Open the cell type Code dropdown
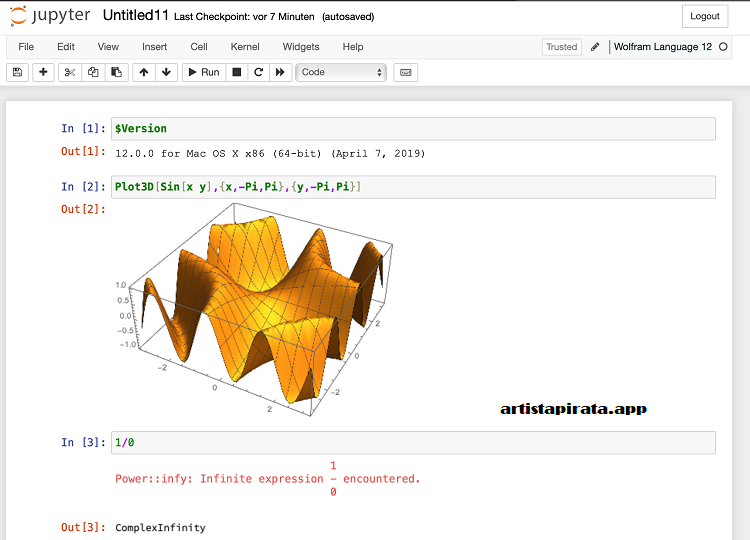Screen dimensions: 750x540 pos(341,72)
